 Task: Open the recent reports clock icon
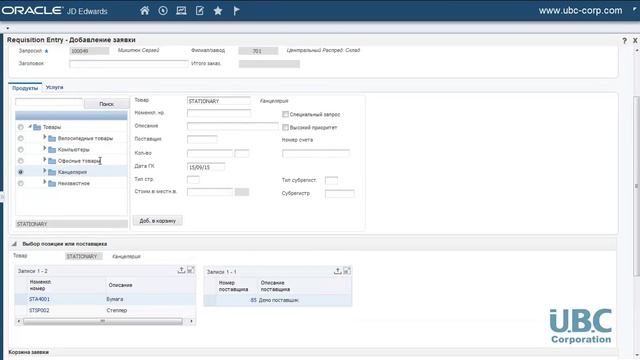point(163,11)
